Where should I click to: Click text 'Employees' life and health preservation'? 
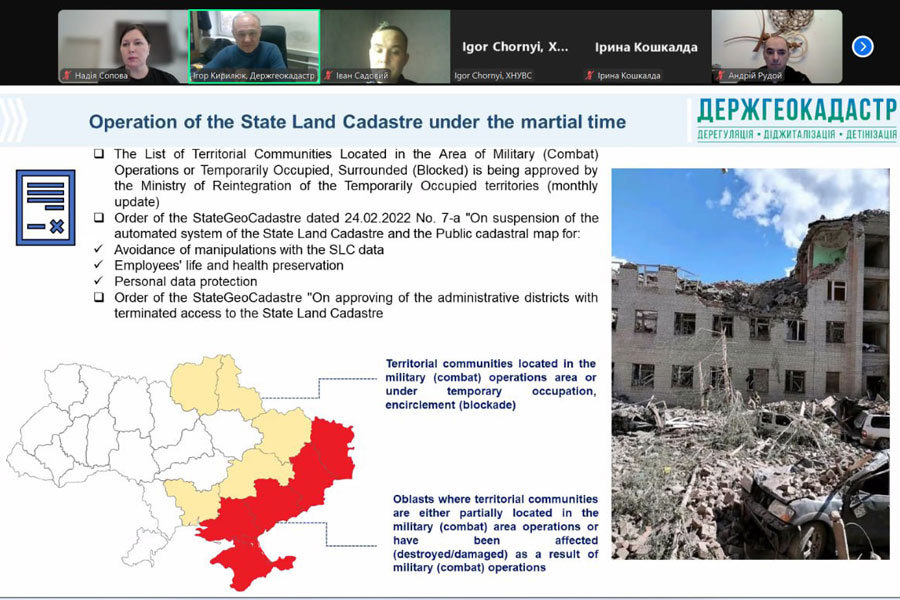pos(228,265)
